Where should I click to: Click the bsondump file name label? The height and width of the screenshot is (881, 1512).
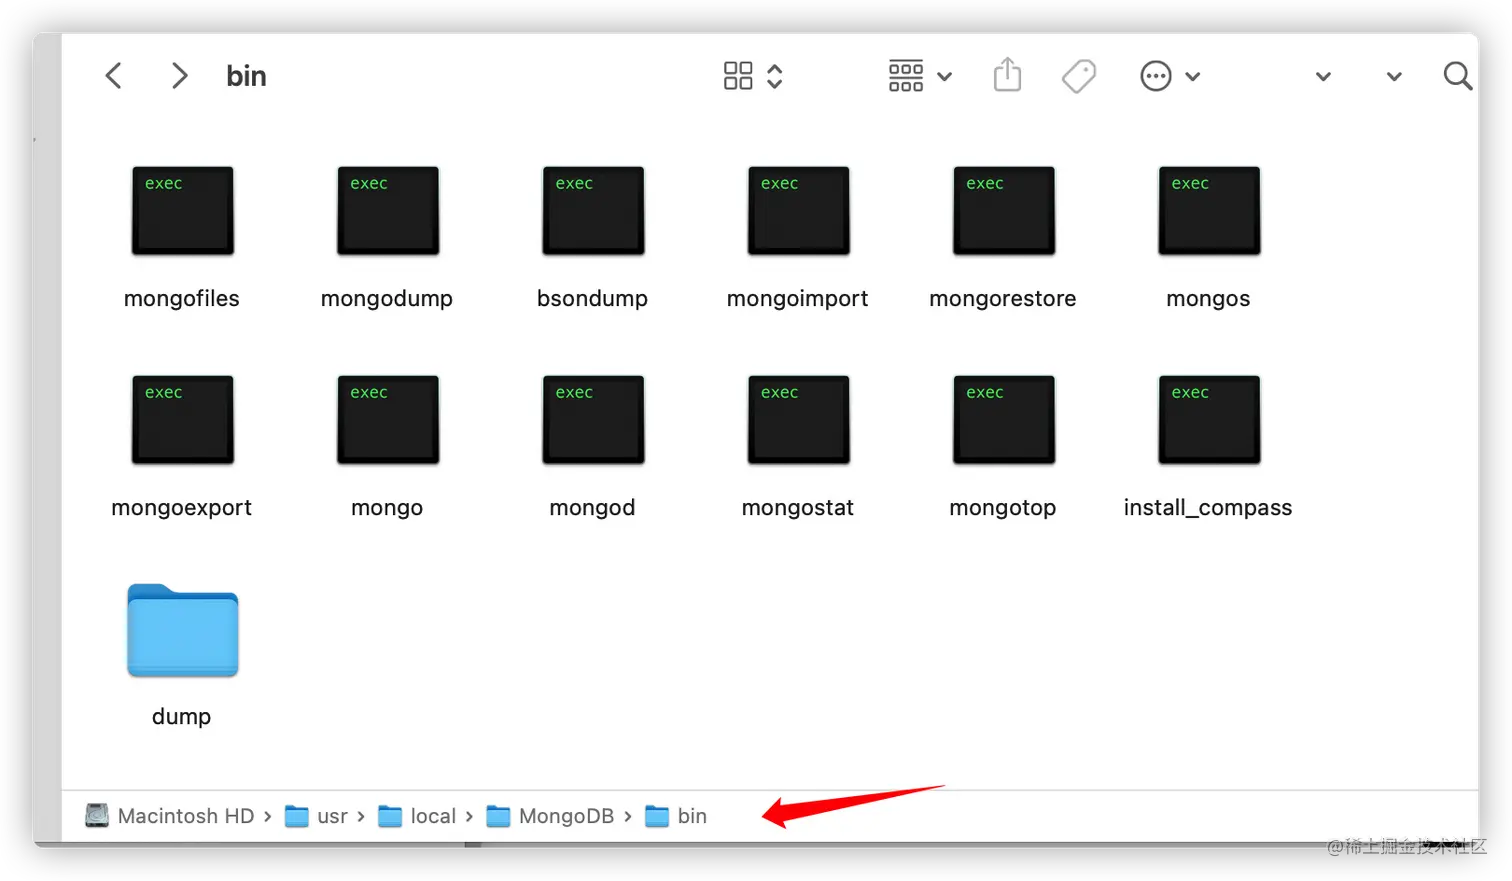592,299
